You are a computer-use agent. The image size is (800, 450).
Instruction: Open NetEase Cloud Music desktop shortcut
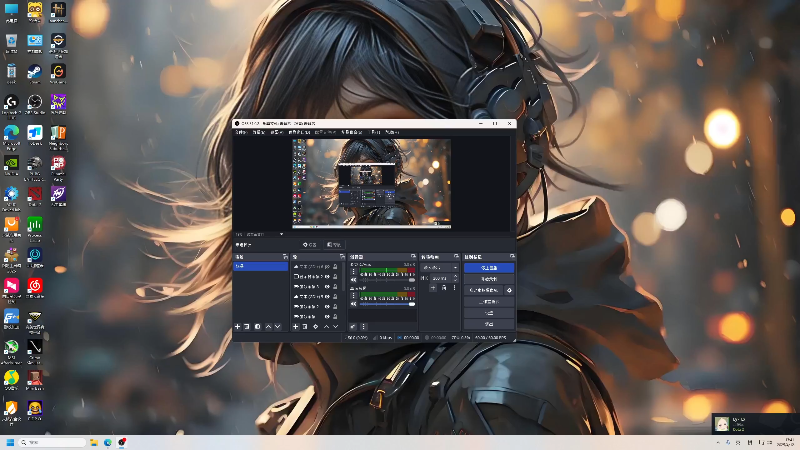pyautogui.click(x=35, y=288)
